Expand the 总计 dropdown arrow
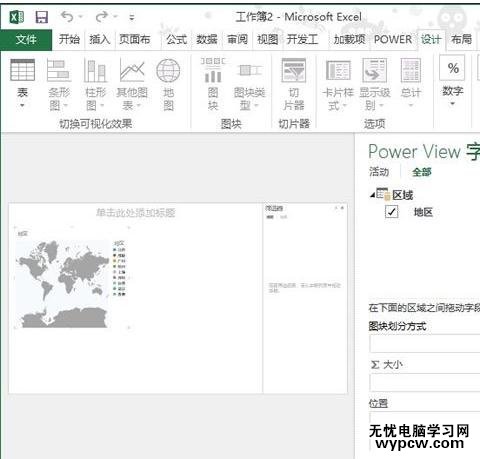480x459 pixels. tap(411, 105)
